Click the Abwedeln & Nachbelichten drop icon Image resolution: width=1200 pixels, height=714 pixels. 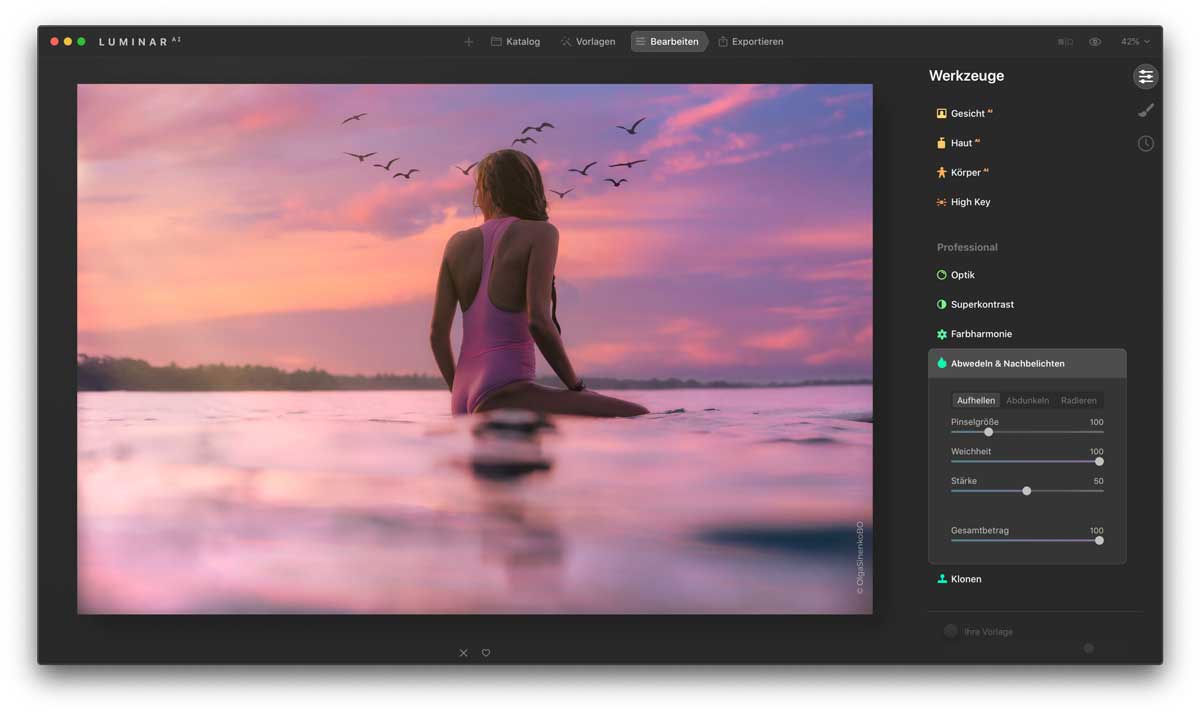941,363
